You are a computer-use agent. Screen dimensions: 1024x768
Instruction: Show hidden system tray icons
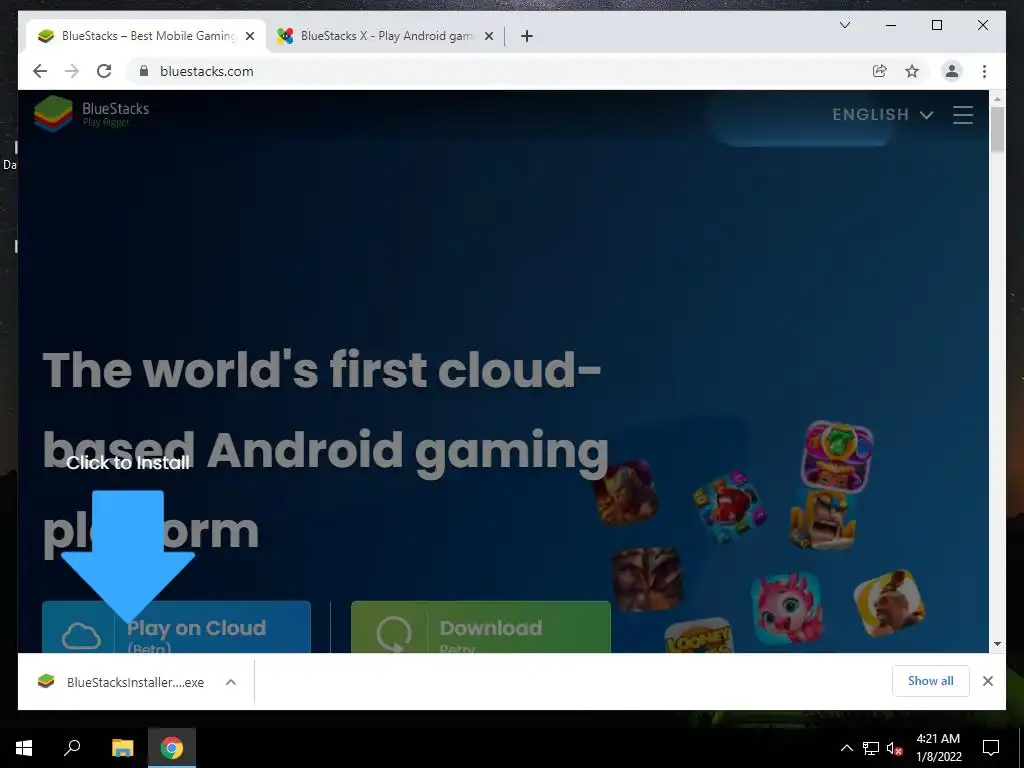pyautogui.click(x=846, y=748)
